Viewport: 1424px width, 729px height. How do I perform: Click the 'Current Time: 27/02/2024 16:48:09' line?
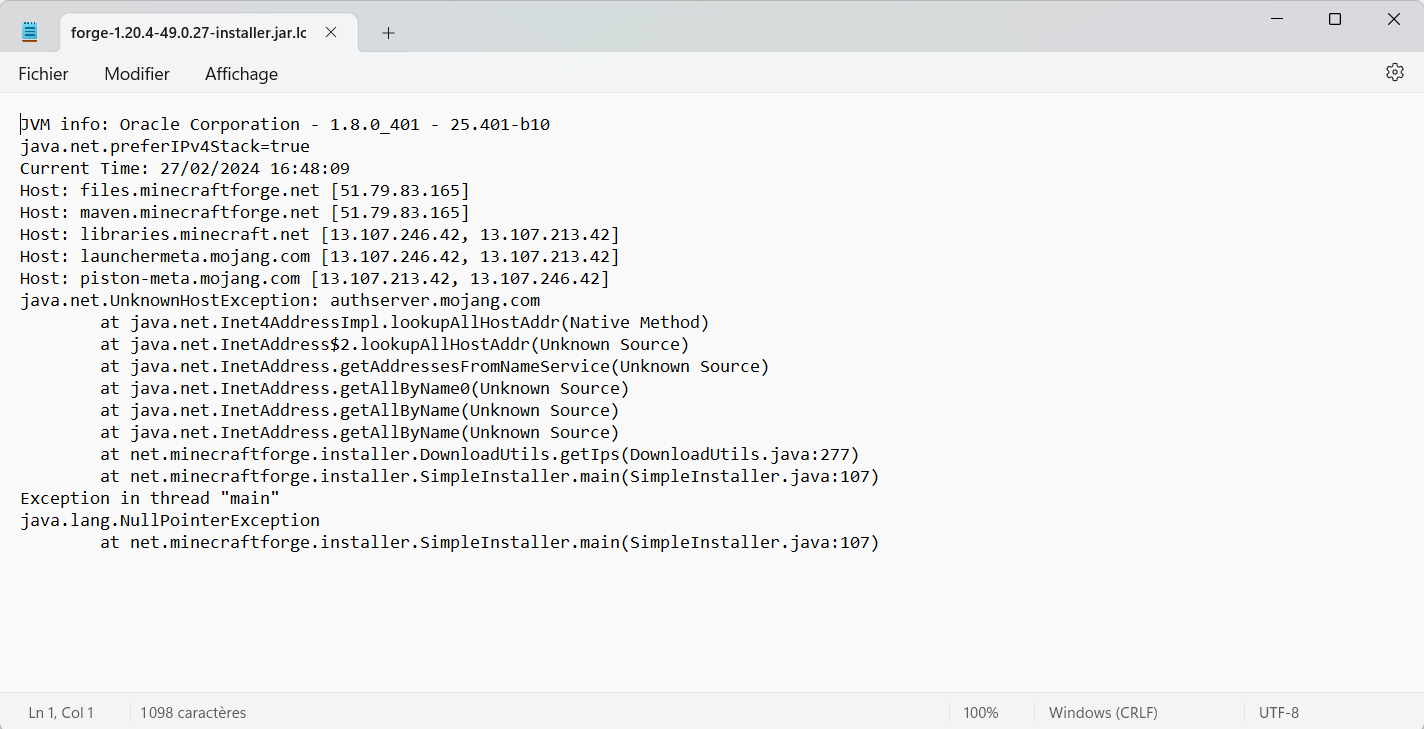coord(185,169)
